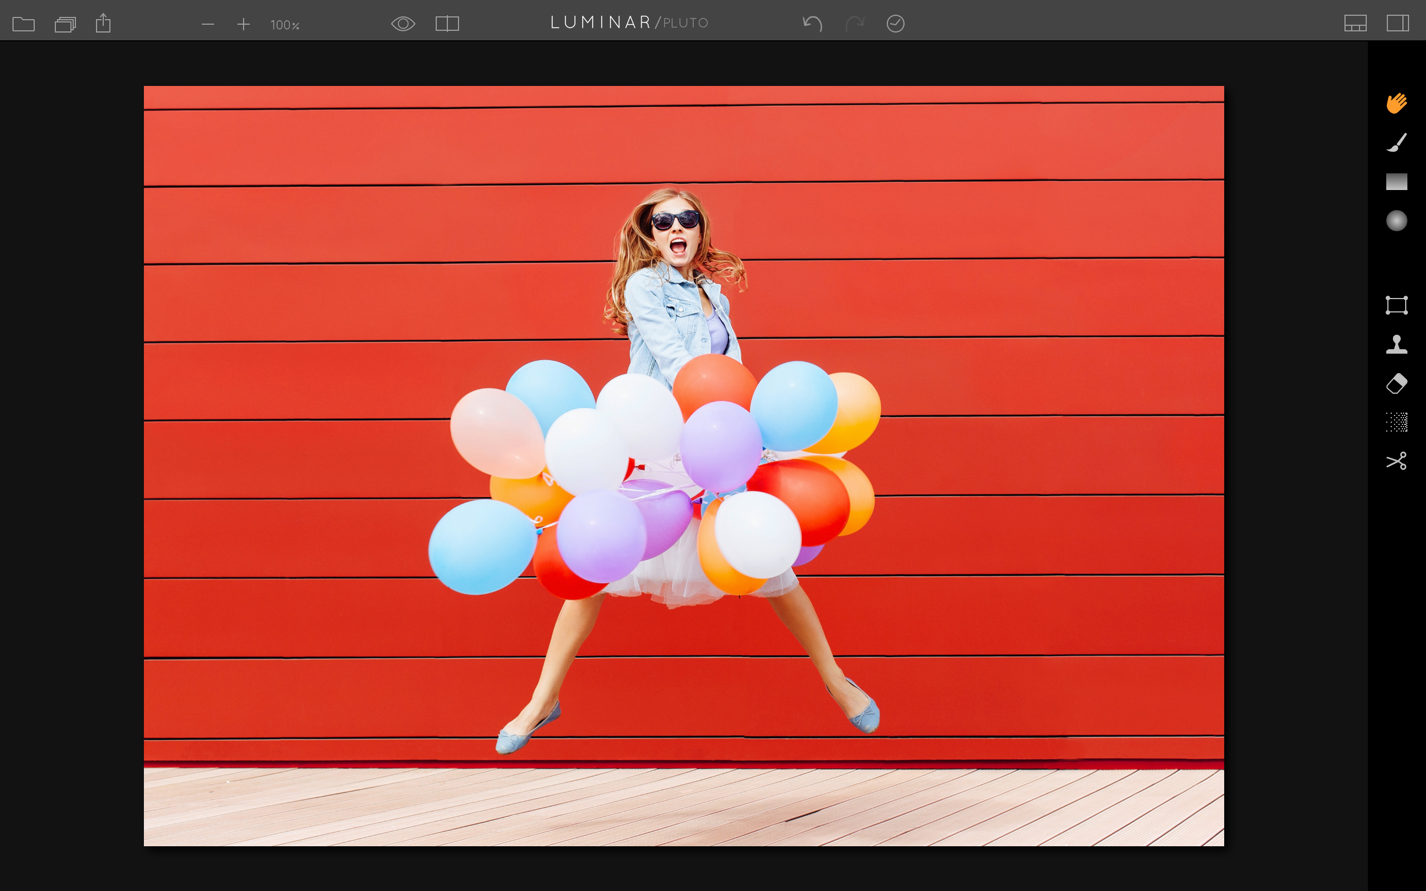The image size is (1426, 891).
Task: Click the 100% zoom level
Action: pos(285,25)
